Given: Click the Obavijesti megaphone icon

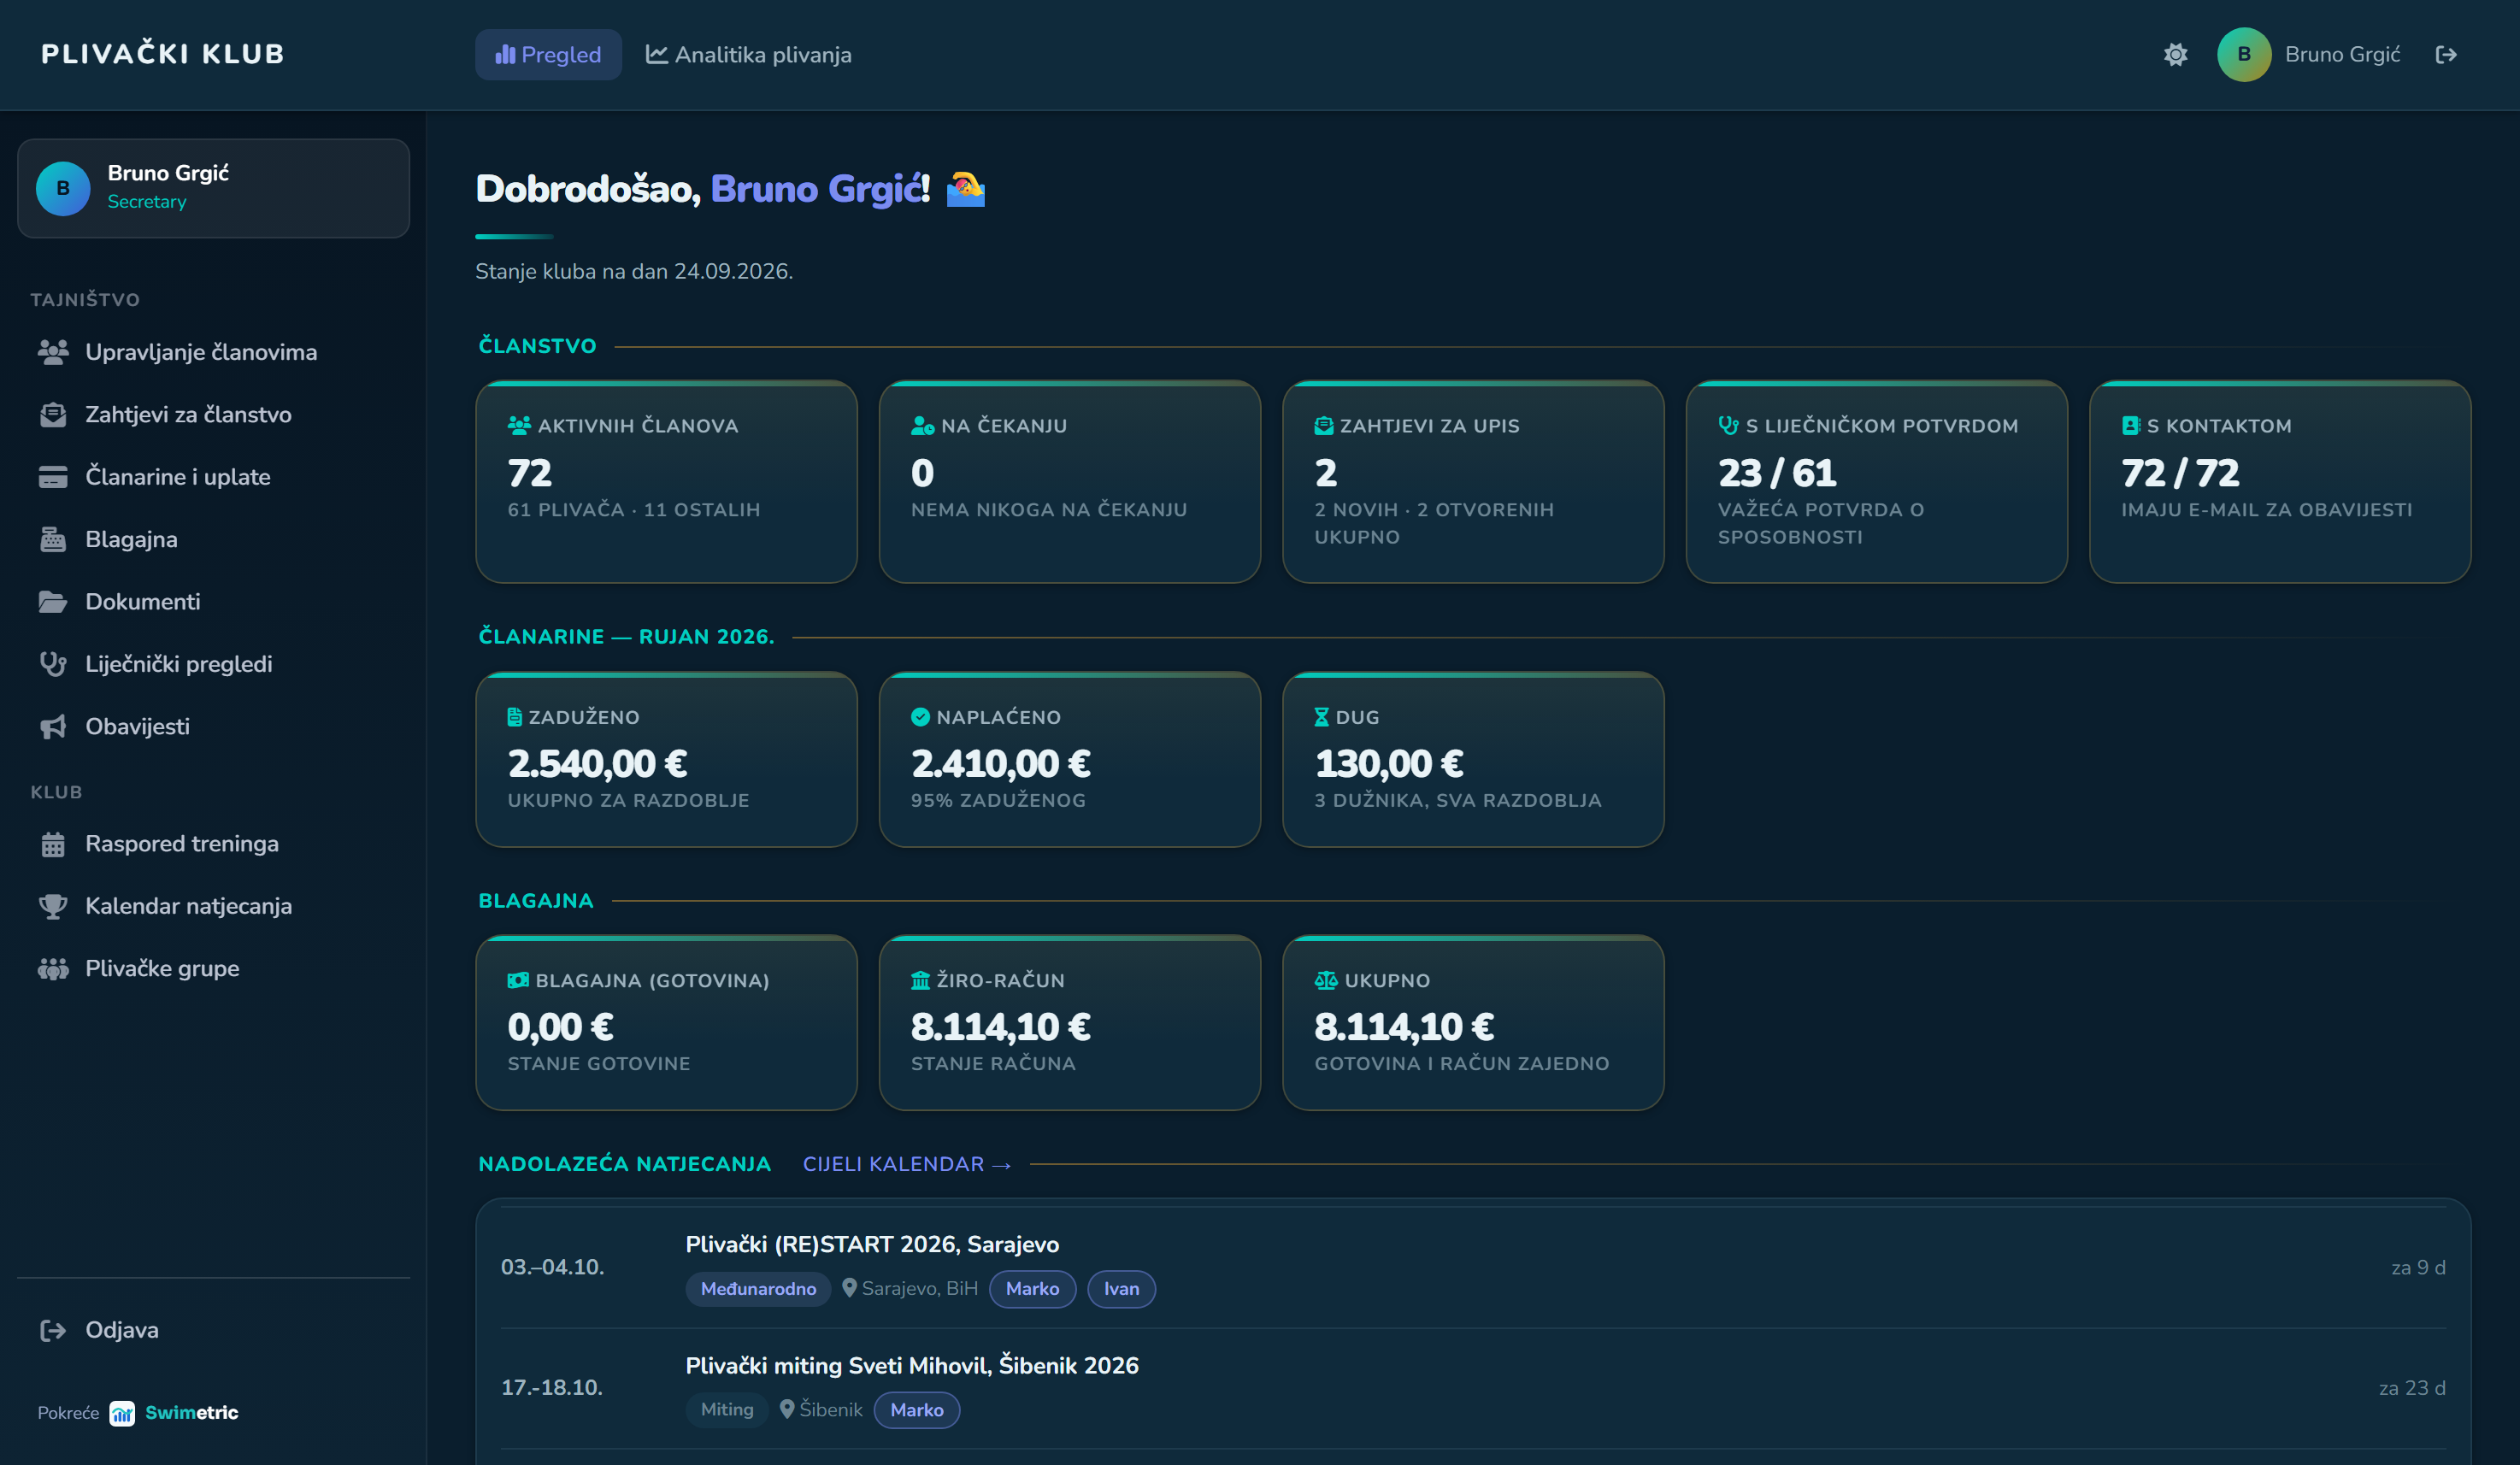Looking at the screenshot, I should click(x=53, y=726).
